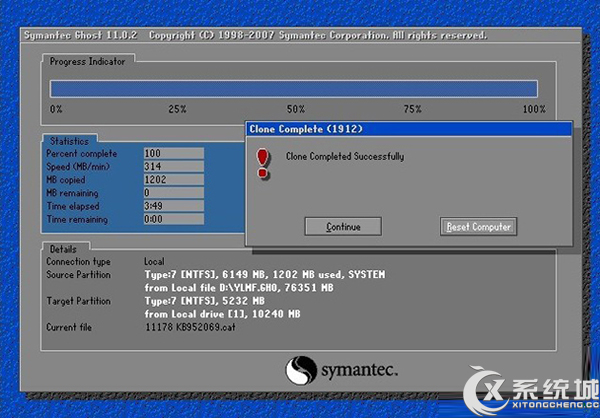Click the Symantec yin-yang logo icon
The width and height of the screenshot is (600, 418).
pyautogui.click(x=301, y=370)
